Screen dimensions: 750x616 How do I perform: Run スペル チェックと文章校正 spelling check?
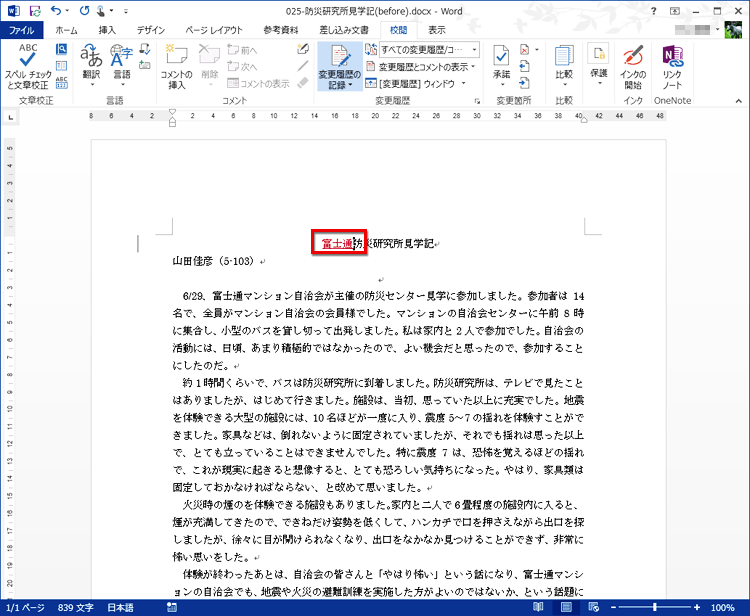28,66
